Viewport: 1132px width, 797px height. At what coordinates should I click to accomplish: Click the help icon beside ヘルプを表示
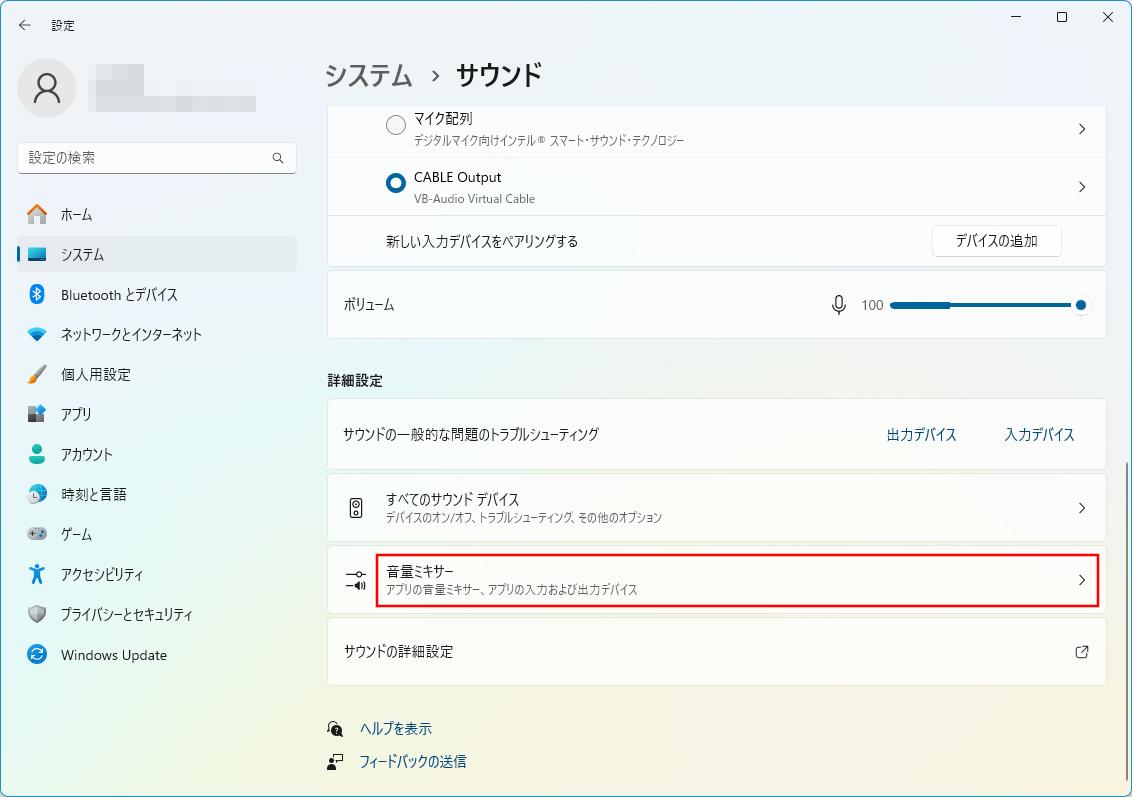335,728
